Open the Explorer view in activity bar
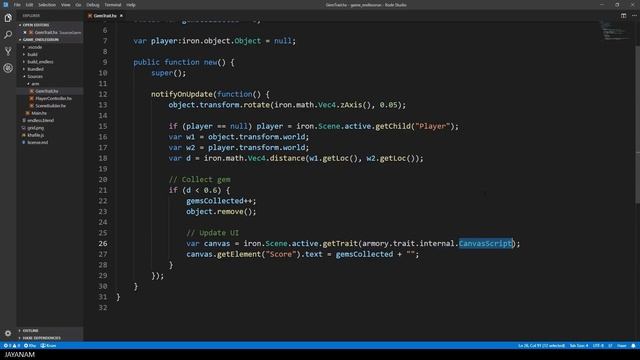 click(8, 18)
